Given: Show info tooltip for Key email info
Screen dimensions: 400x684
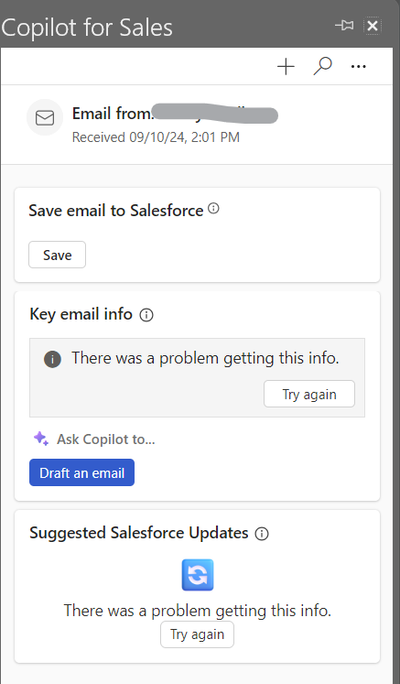Looking at the screenshot, I should [146, 315].
